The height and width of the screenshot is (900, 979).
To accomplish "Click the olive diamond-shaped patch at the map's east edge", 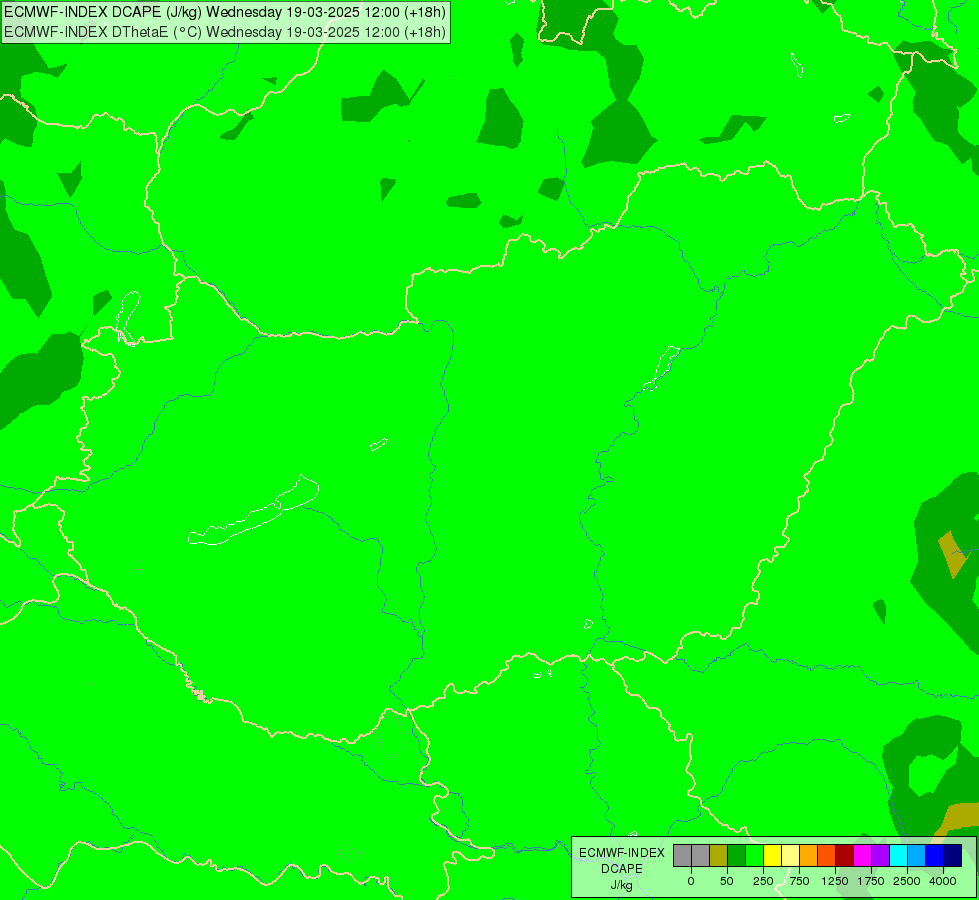I will pyautogui.click(x=954, y=554).
